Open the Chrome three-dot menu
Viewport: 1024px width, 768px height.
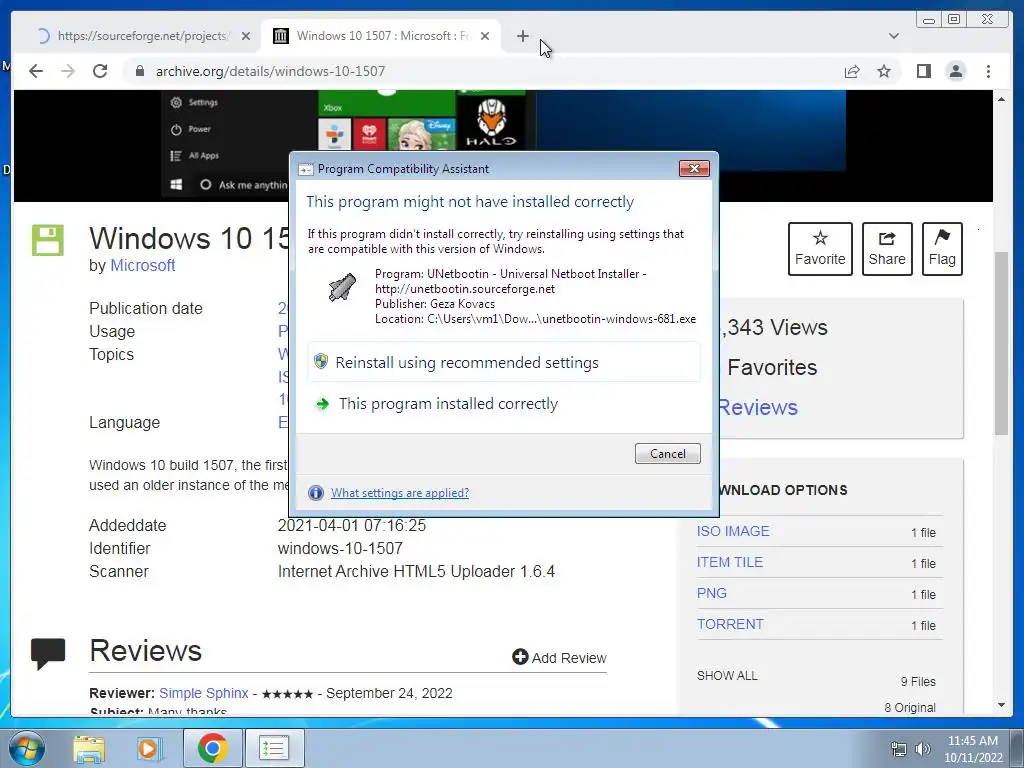988,71
